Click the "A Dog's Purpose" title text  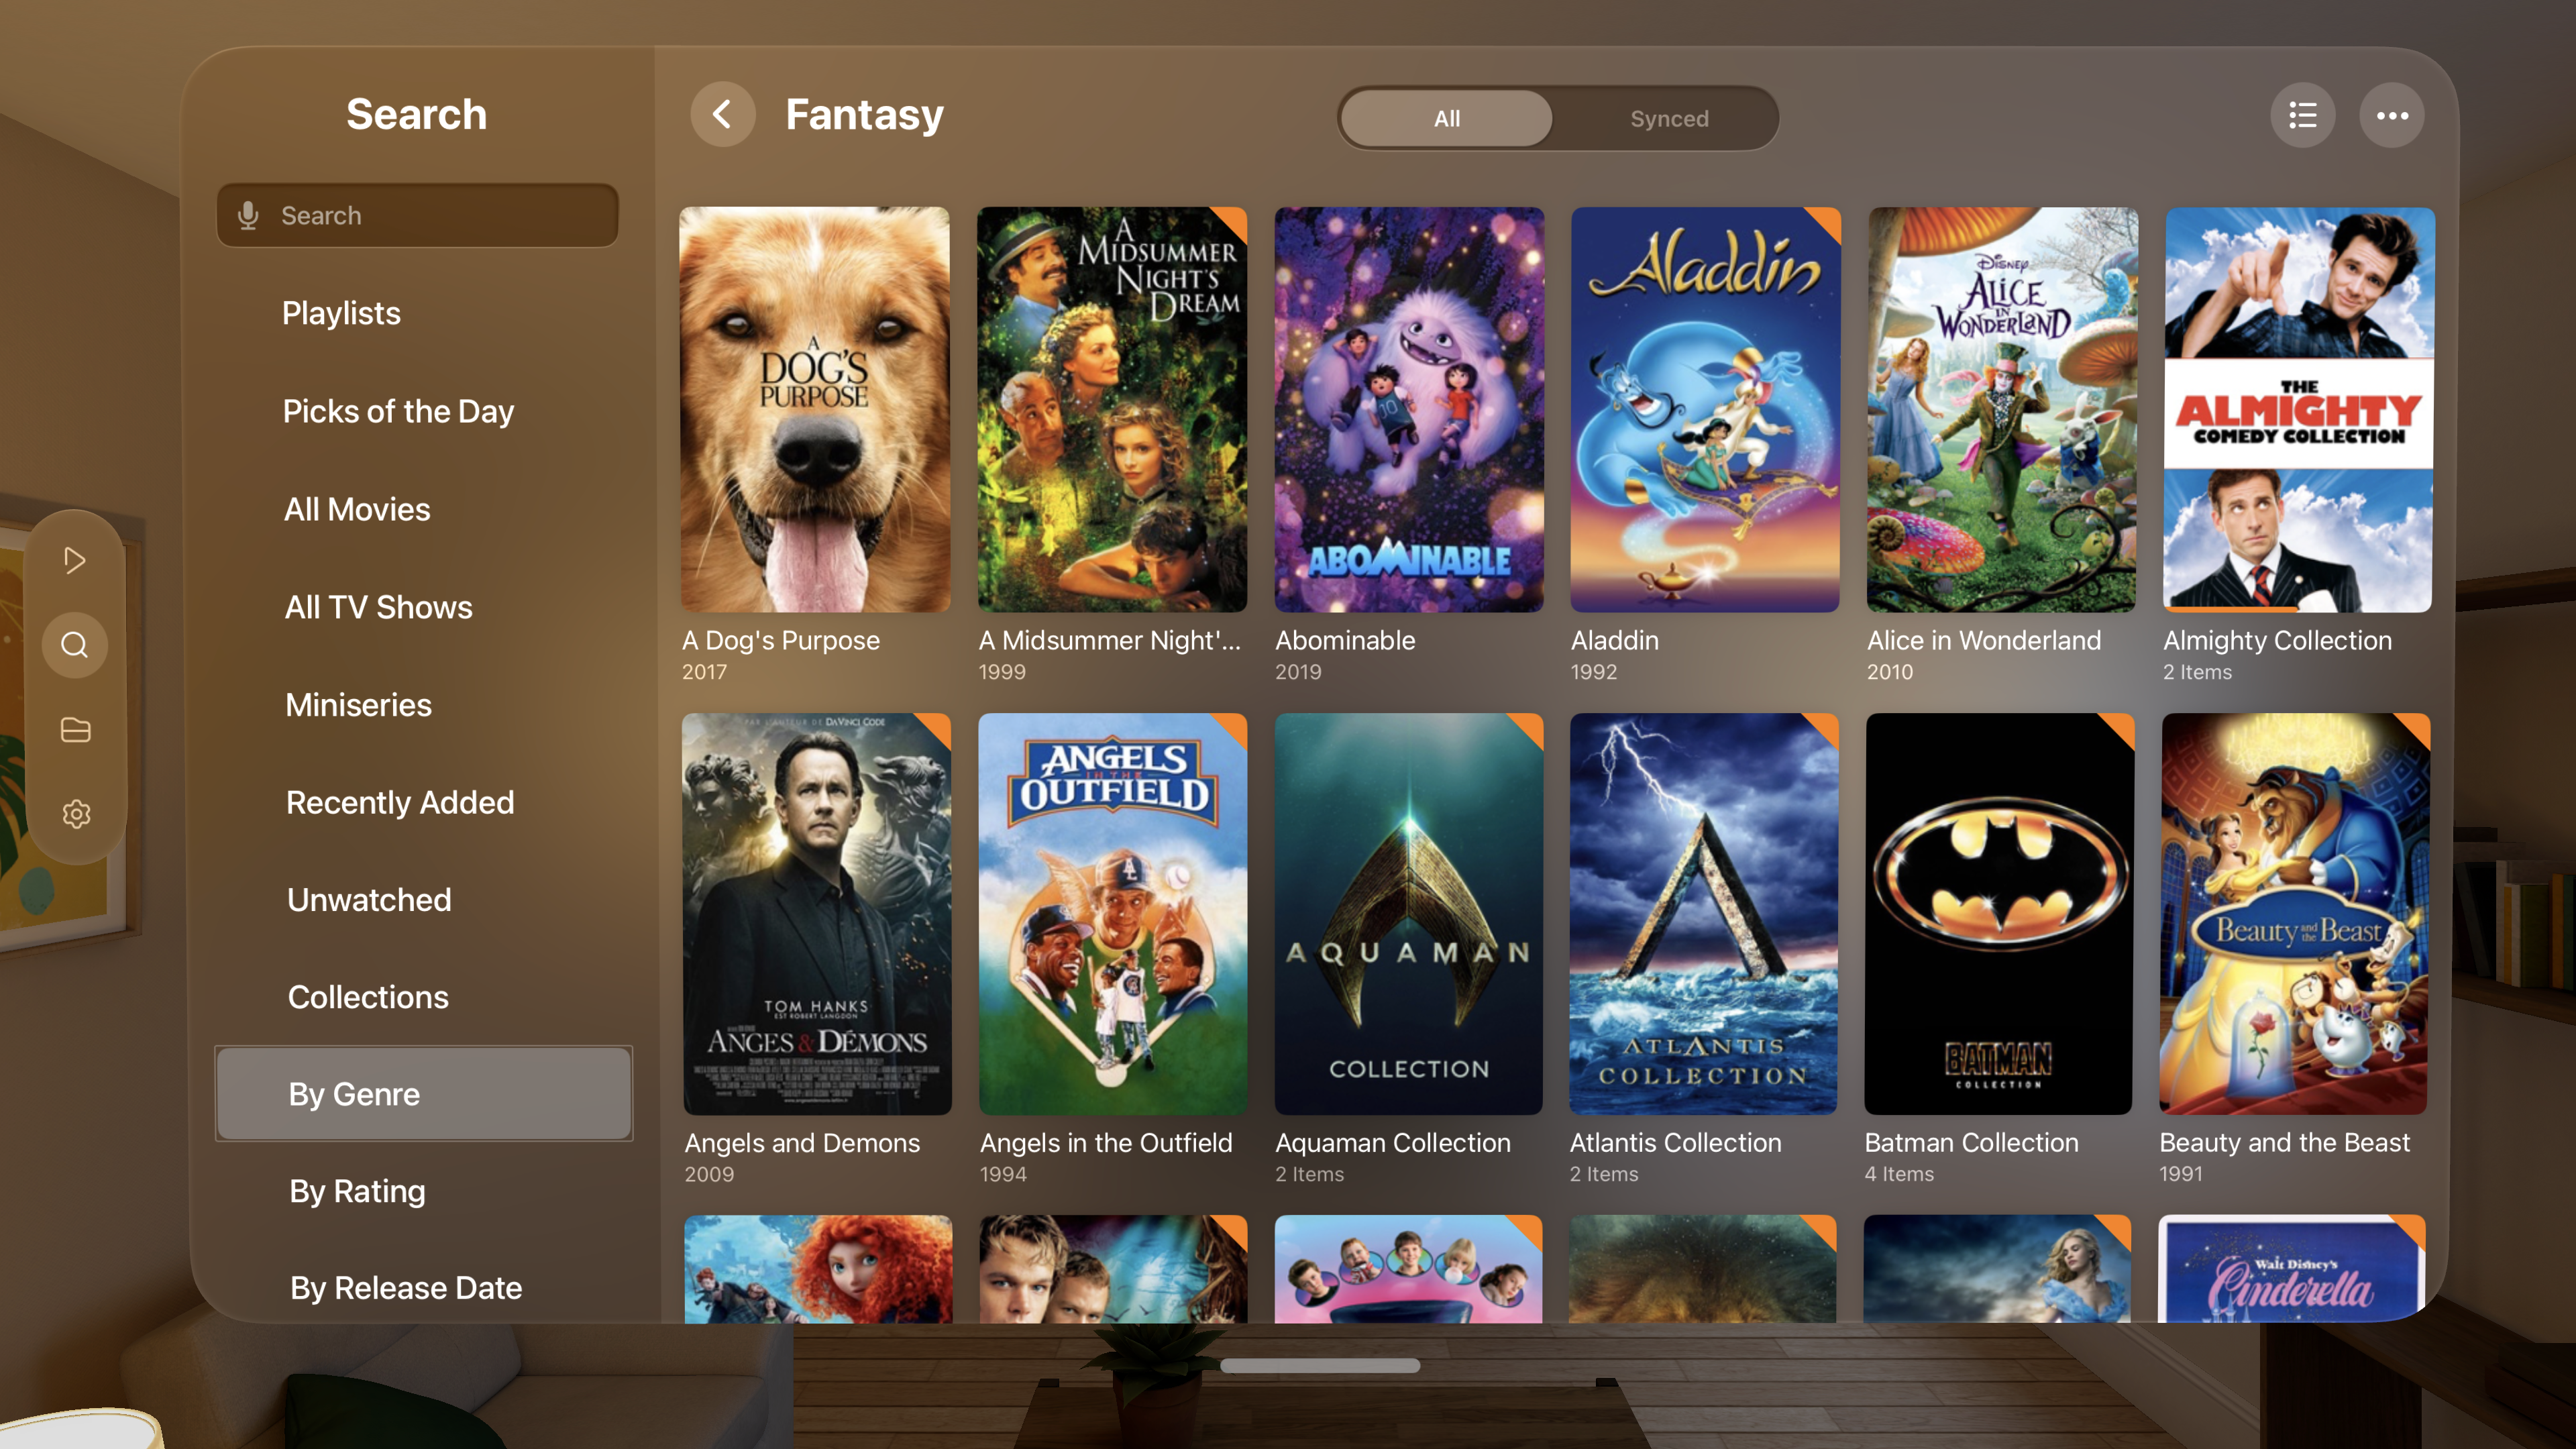781,640
